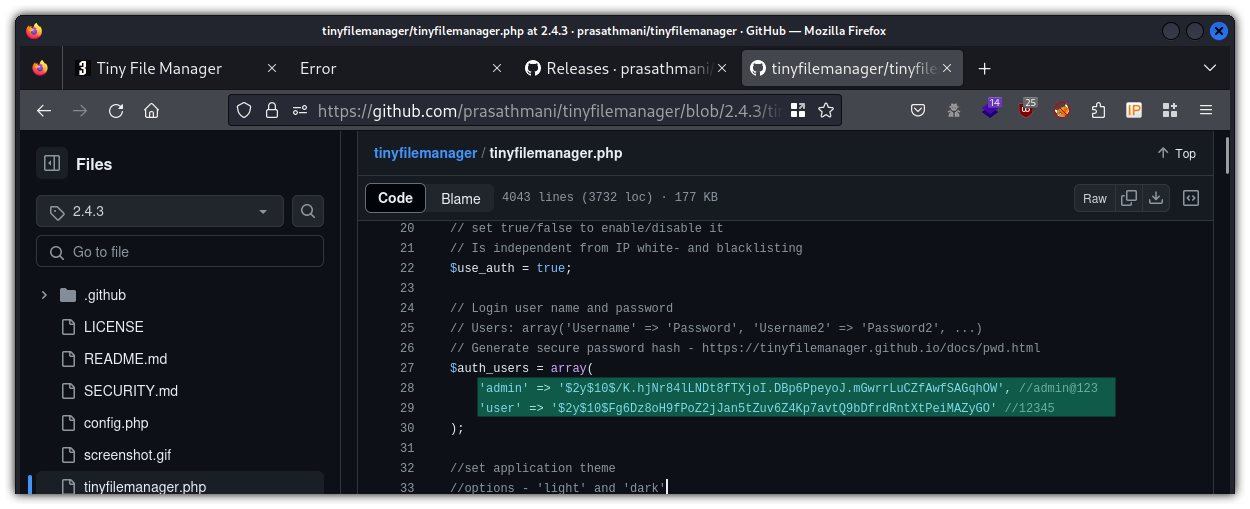
Task: Switch to Code view
Action: click(395, 198)
